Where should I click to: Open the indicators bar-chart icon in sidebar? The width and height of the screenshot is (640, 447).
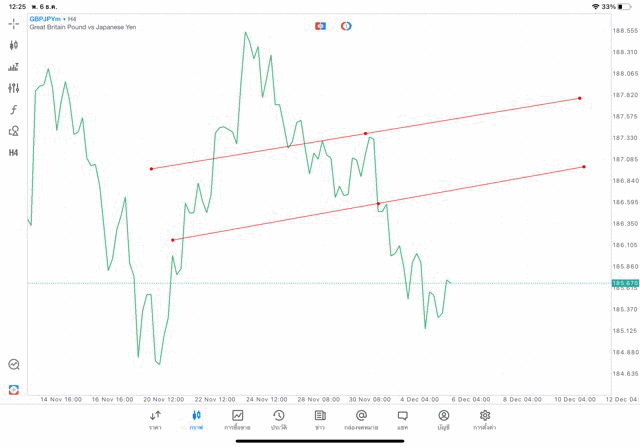13,67
